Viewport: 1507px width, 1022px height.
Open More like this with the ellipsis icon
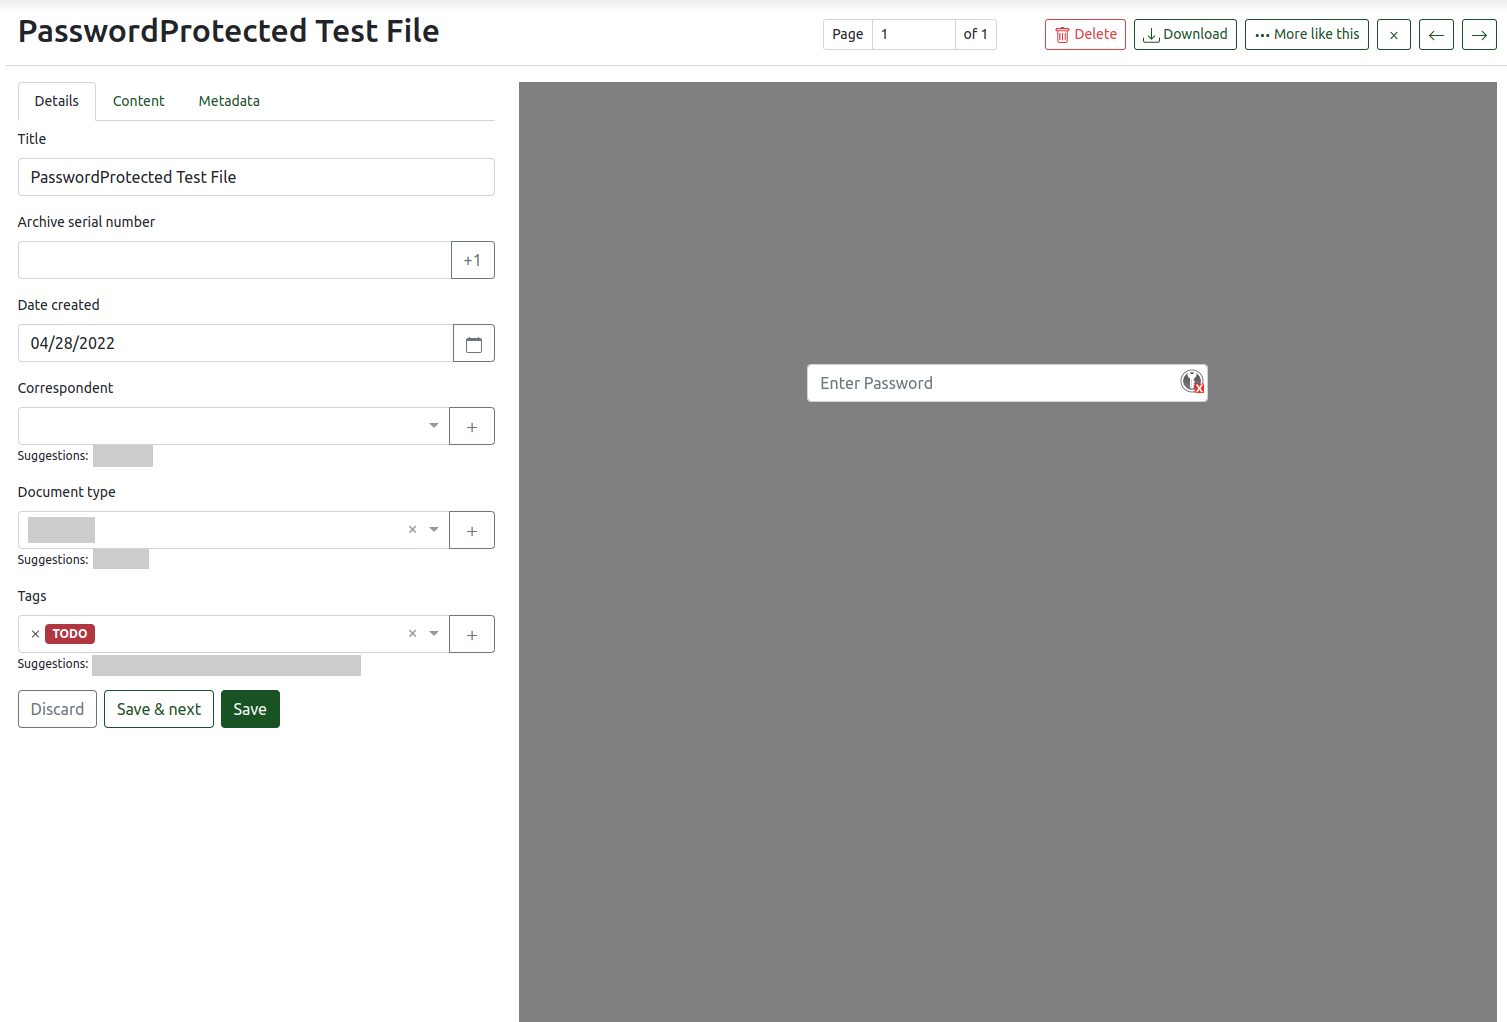click(x=1262, y=34)
